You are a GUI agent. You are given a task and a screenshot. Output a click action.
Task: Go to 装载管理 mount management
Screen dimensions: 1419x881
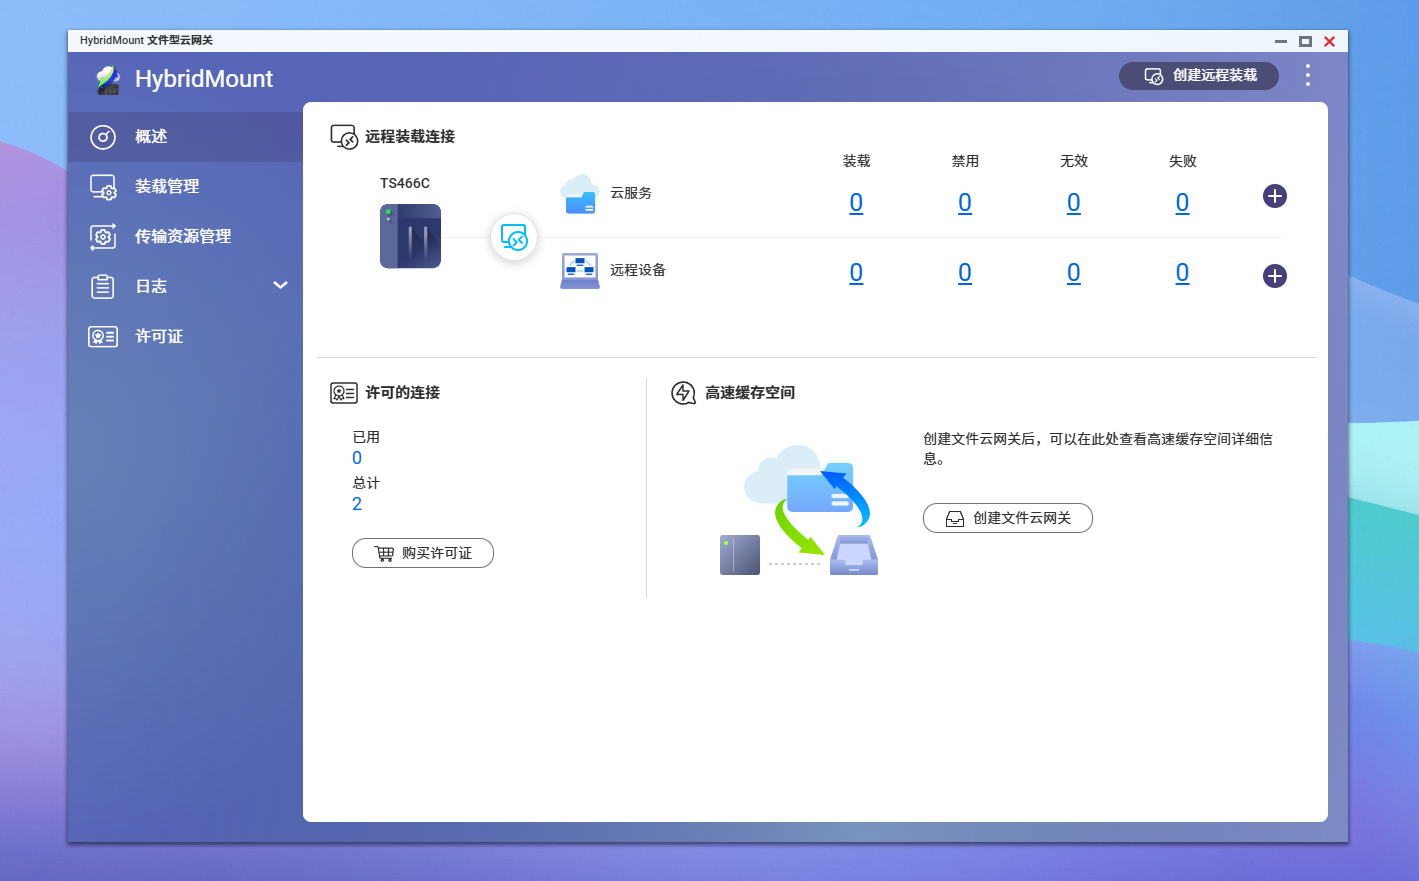(x=167, y=187)
